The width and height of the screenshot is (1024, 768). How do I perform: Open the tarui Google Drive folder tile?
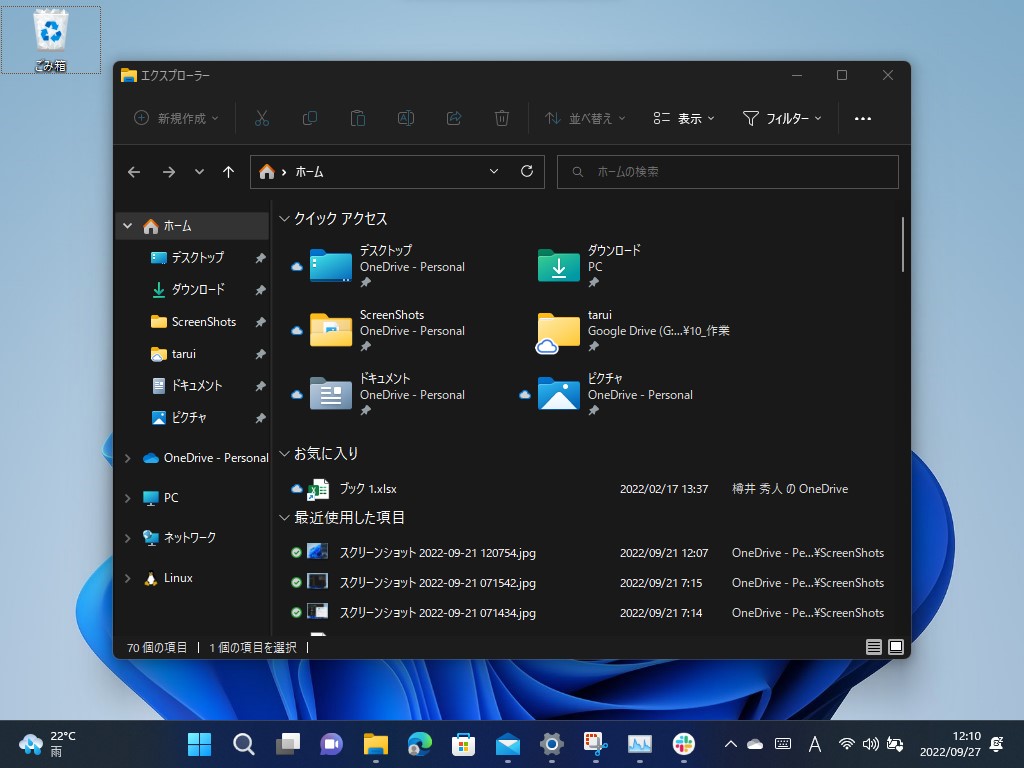coord(632,330)
